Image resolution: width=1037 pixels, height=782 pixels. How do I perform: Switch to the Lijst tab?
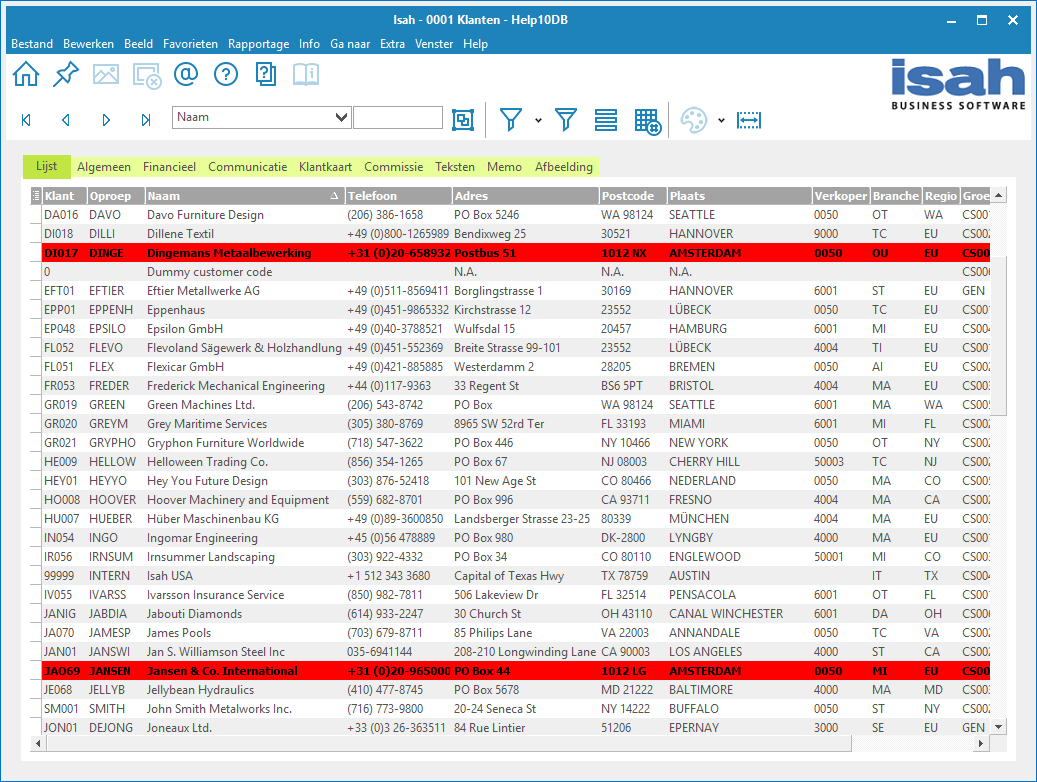tap(46, 166)
